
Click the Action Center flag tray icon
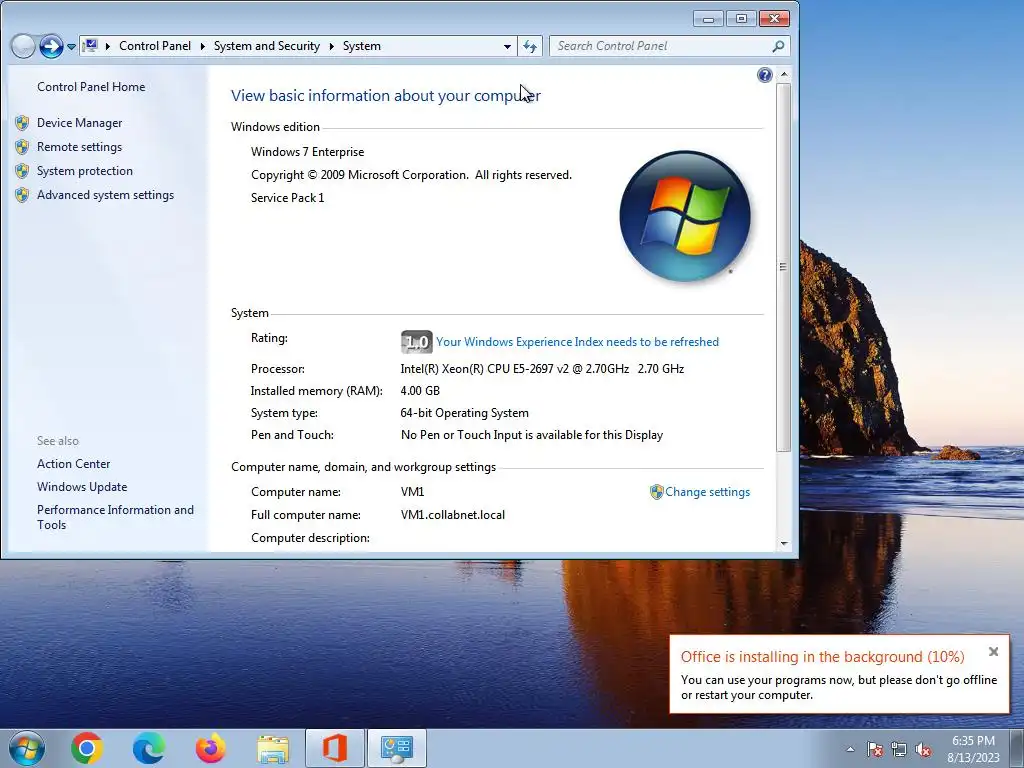[875, 749]
